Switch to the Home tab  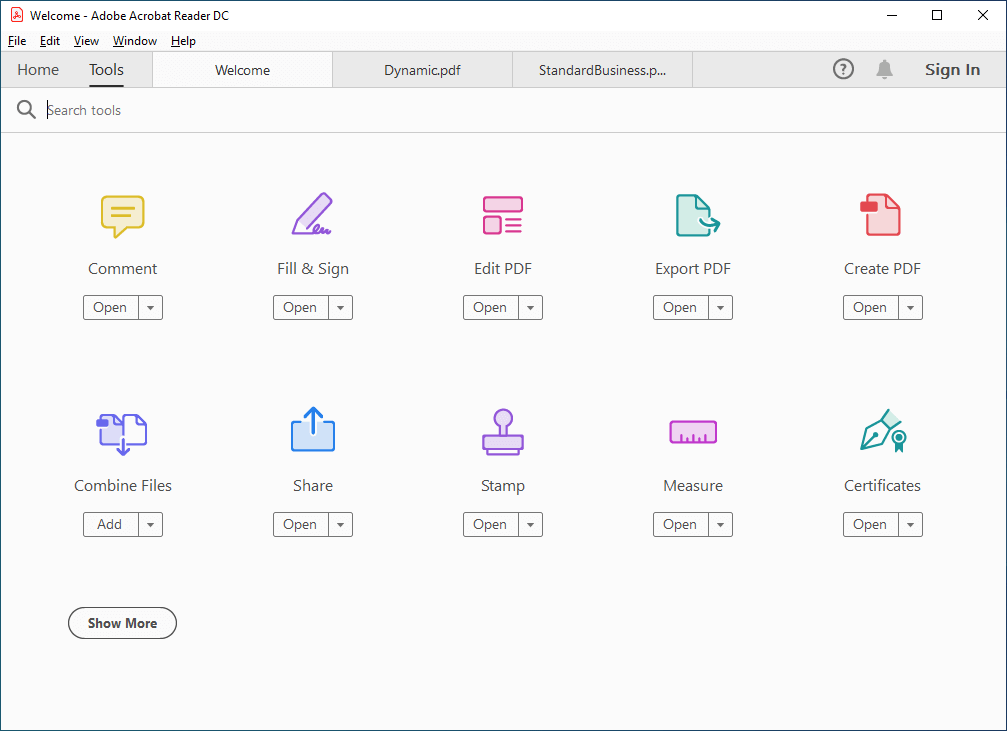pos(37,69)
